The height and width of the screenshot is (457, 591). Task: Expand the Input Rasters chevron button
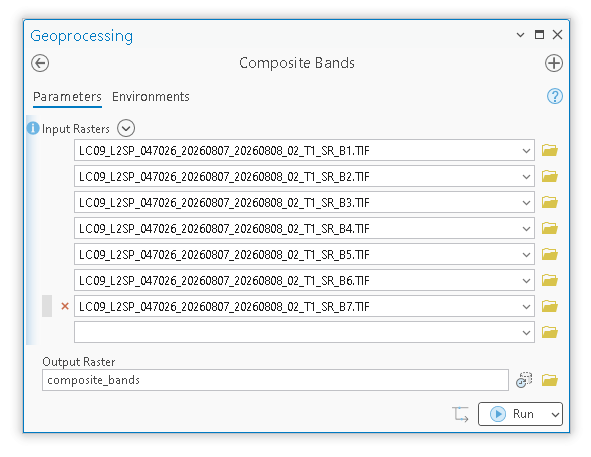tap(126, 128)
